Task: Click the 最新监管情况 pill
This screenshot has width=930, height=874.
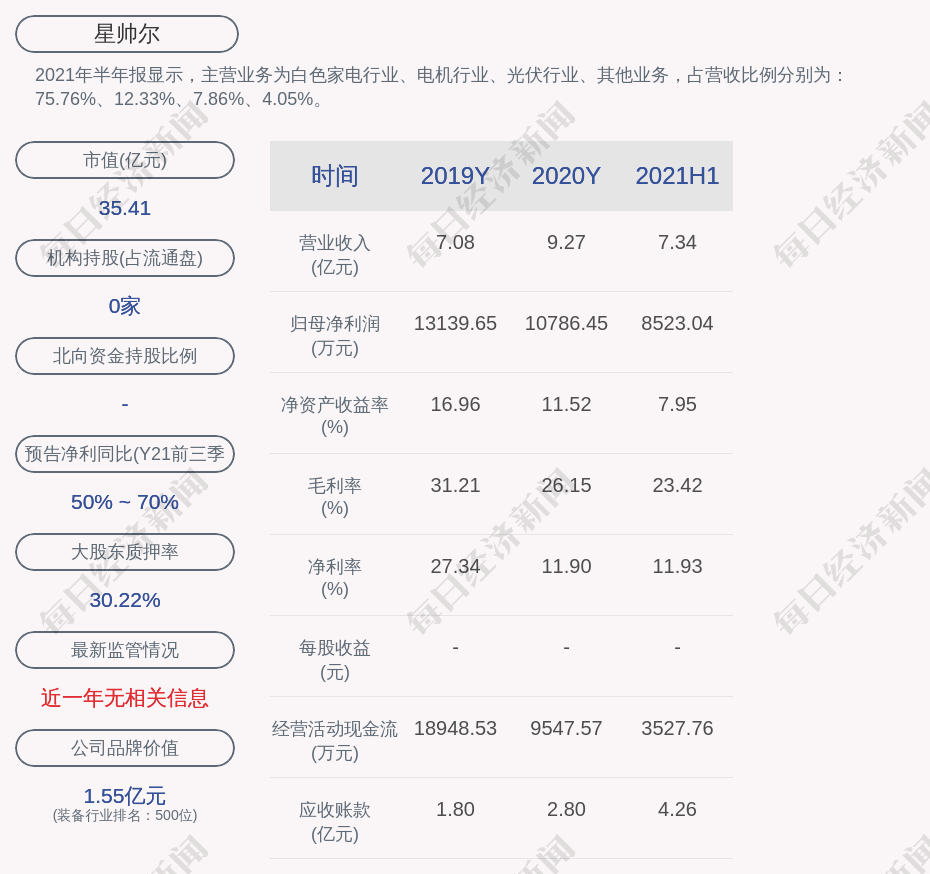Action: point(125,650)
